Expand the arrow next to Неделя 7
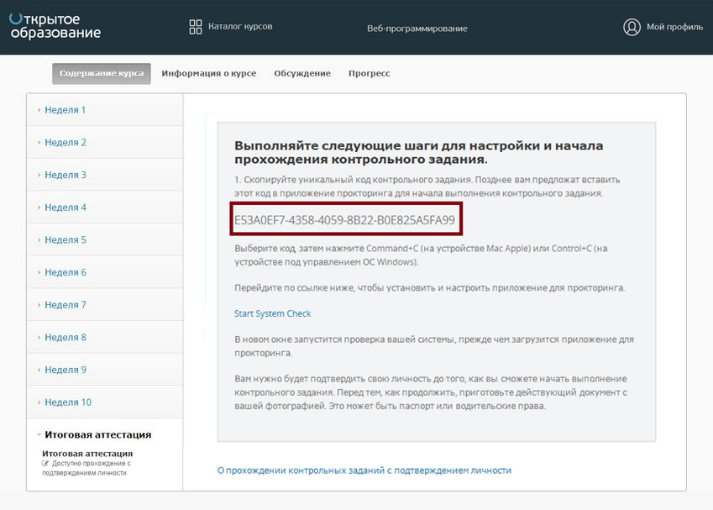 (x=39, y=305)
